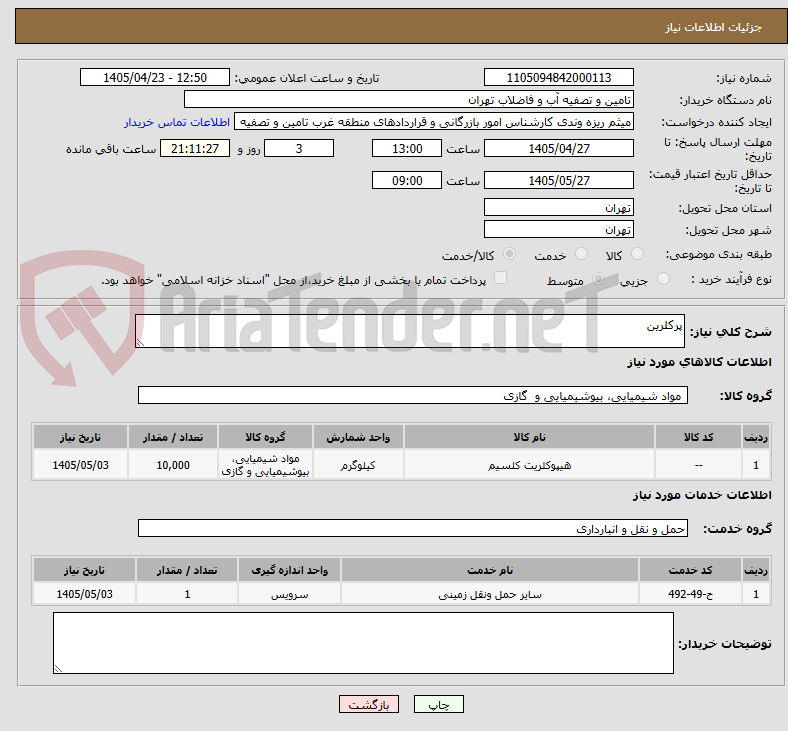Image resolution: width=788 pixels, height=731 pixels.
Task: Click the goods table گروه کالا header
Action: pyautogui.click(x=265, y=437)
